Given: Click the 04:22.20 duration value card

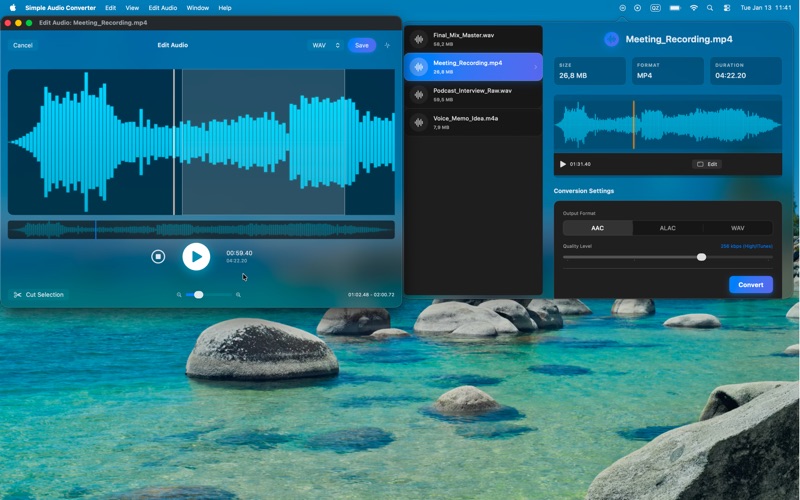Looking at the screenshot, I should pyautogui.click(x=745, y=71).
